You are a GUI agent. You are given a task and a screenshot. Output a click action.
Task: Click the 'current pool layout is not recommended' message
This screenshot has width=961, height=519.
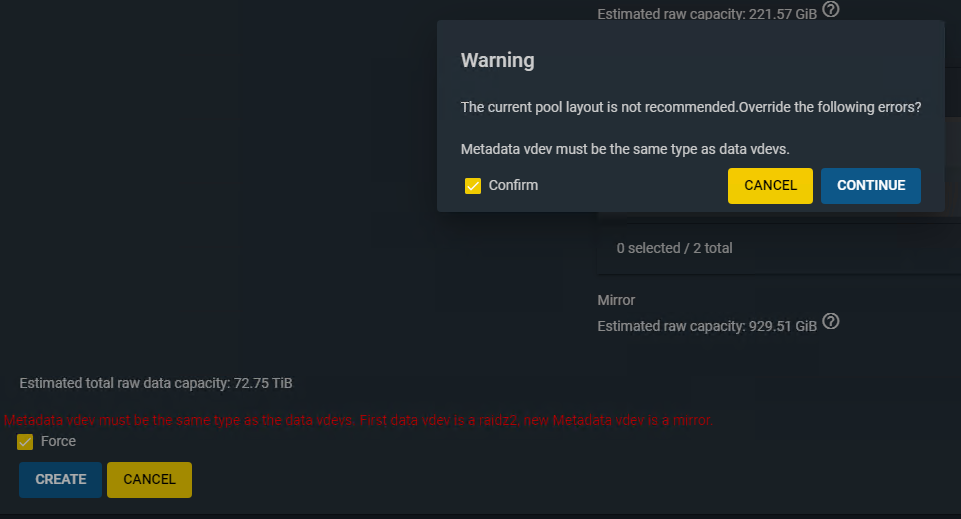(x=691, y=107)
